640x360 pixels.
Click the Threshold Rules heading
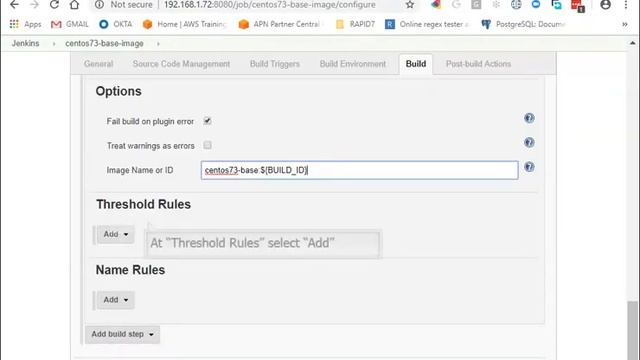pyautogui.click(x=143, y=204)
